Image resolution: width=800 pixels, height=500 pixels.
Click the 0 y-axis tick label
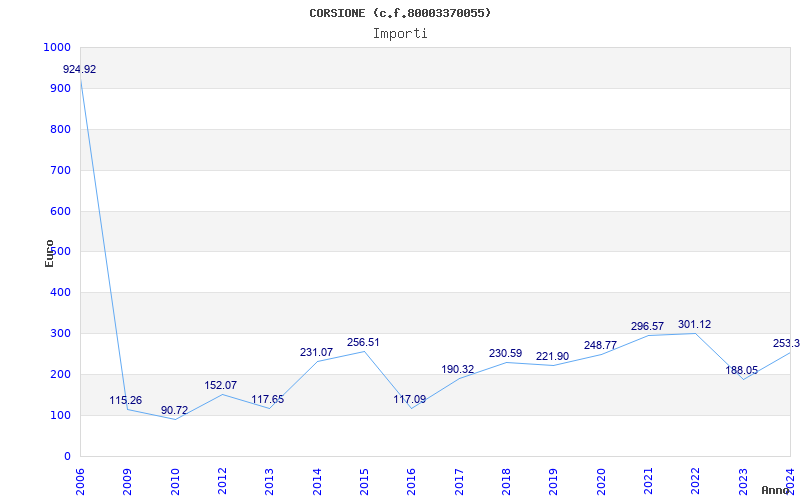point(67,456)
